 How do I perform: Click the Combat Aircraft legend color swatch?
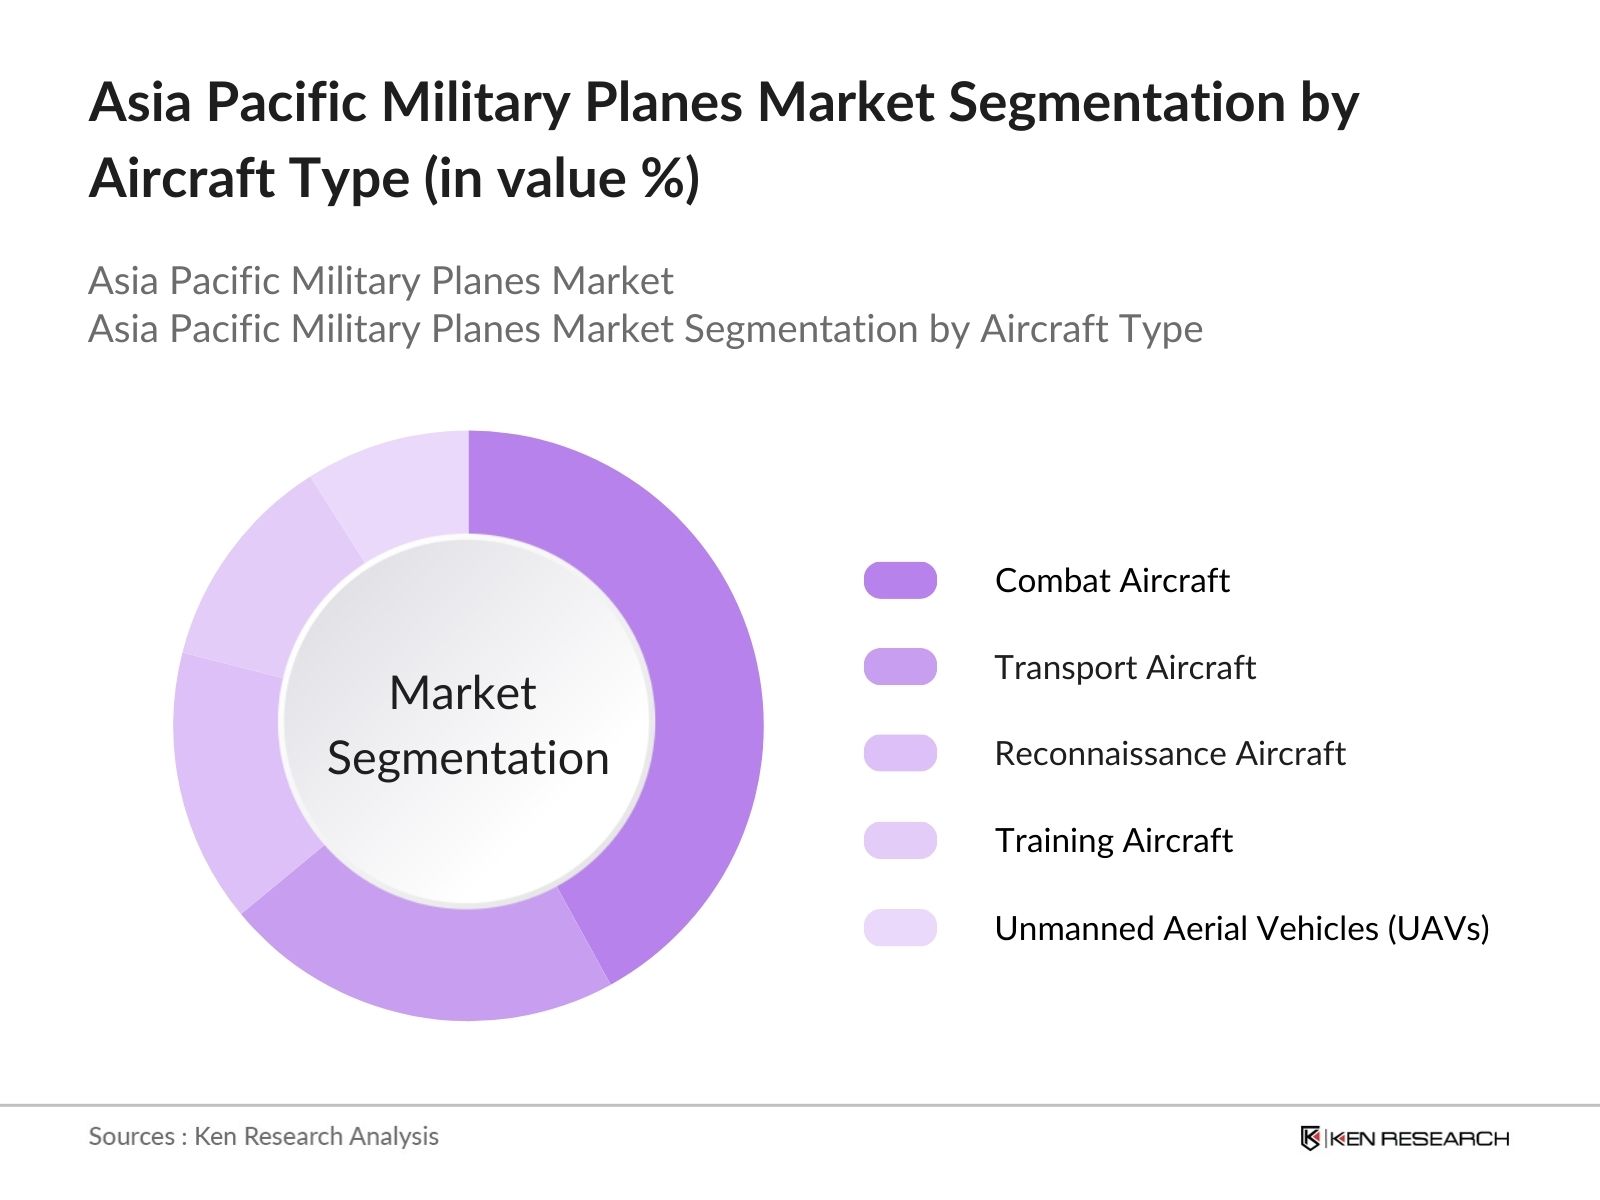tap(900, 580)
